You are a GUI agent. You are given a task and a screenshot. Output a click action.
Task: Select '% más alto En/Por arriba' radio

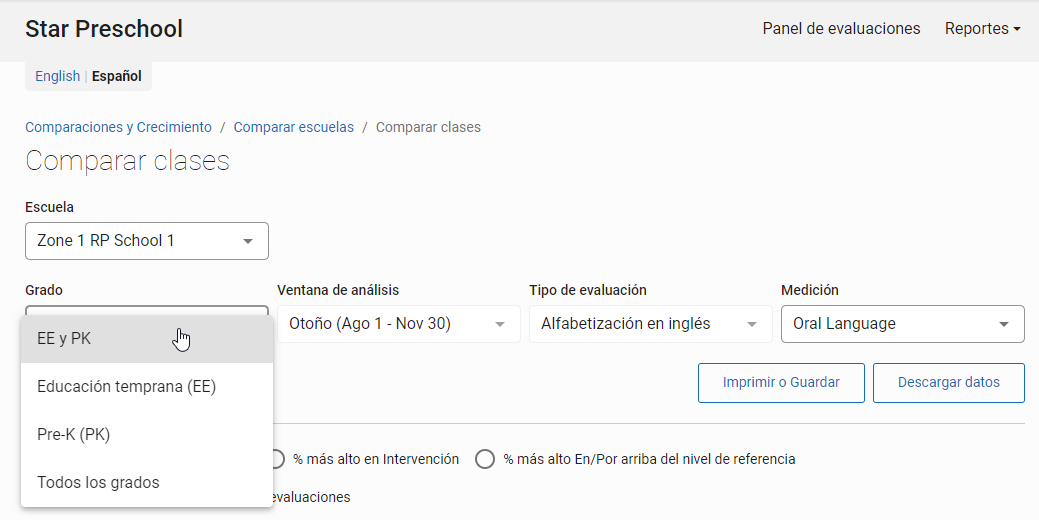pos(485,459)
